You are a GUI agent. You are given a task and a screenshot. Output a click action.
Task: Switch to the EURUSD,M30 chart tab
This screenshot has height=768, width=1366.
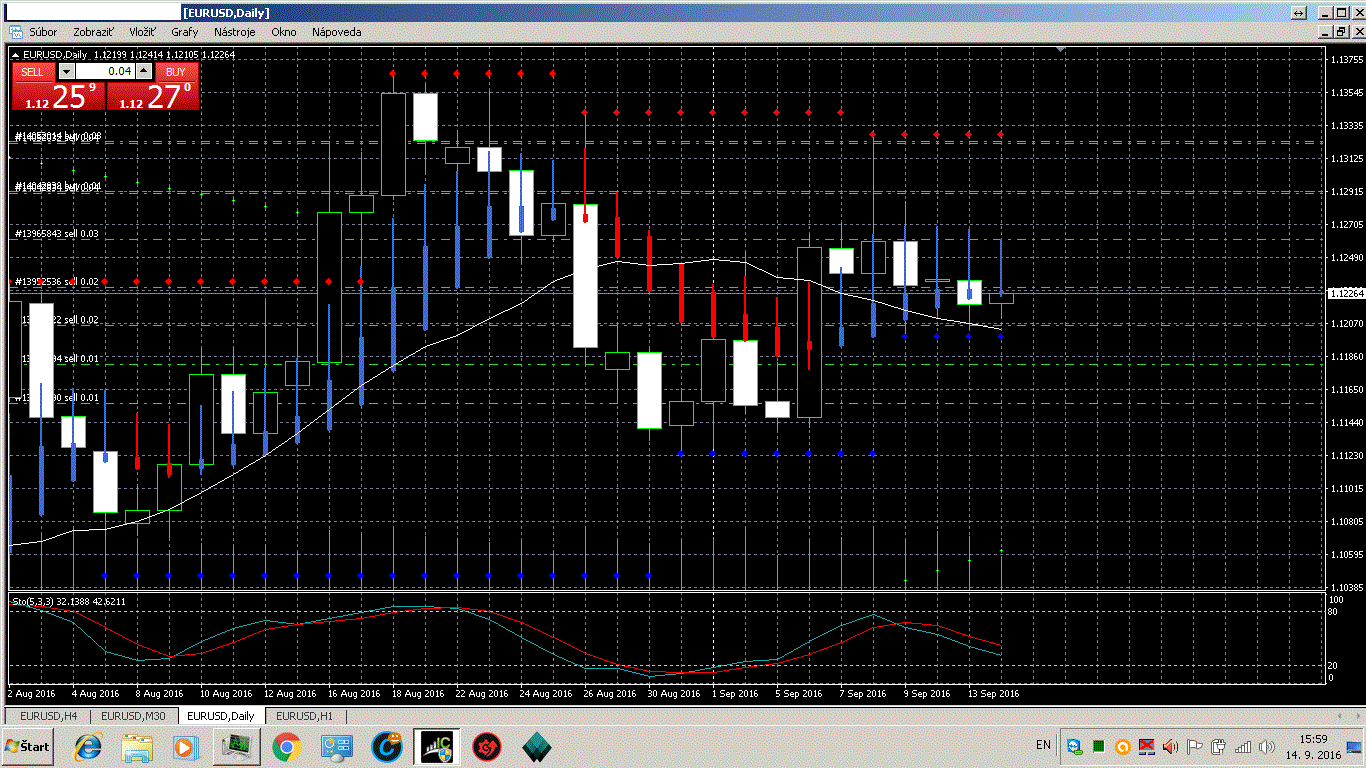[x=134, y=716]
